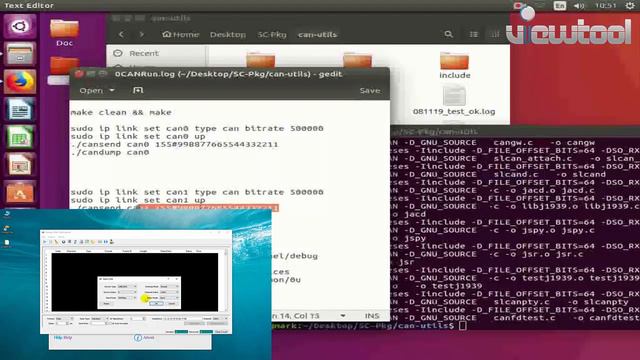The image size is (640, 360).
Task: Click the terminal line with 'canfdtest.c'
Action: pyautogui.click(x=515, y=318)
